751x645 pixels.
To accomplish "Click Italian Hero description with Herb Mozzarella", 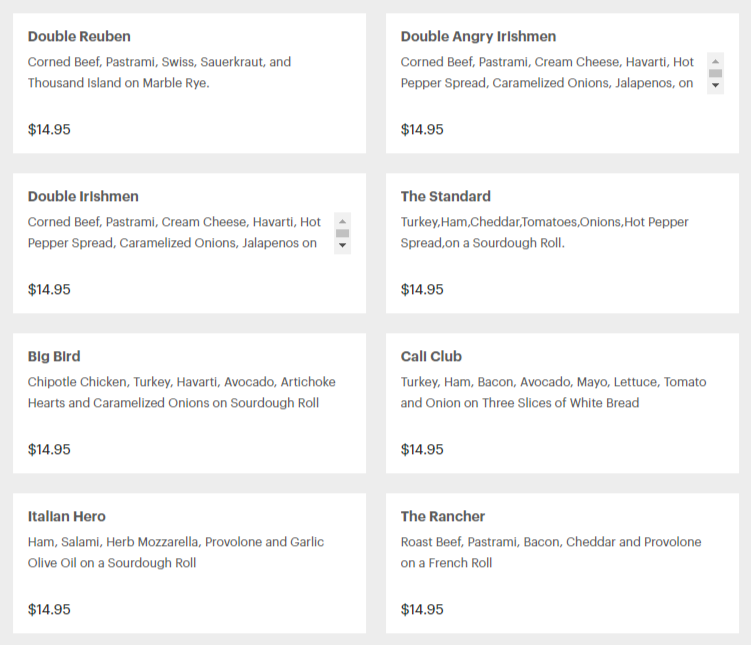I will tap(176, 552).
